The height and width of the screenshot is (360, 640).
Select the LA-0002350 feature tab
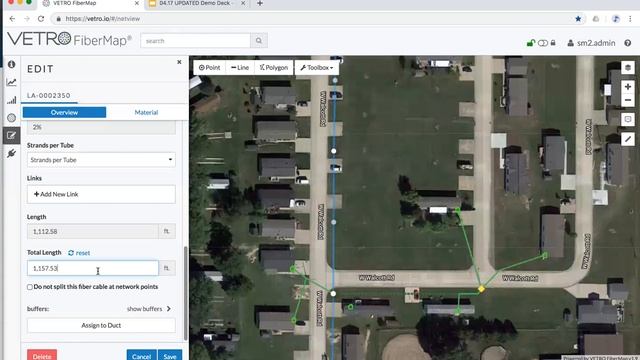[49, 96]
